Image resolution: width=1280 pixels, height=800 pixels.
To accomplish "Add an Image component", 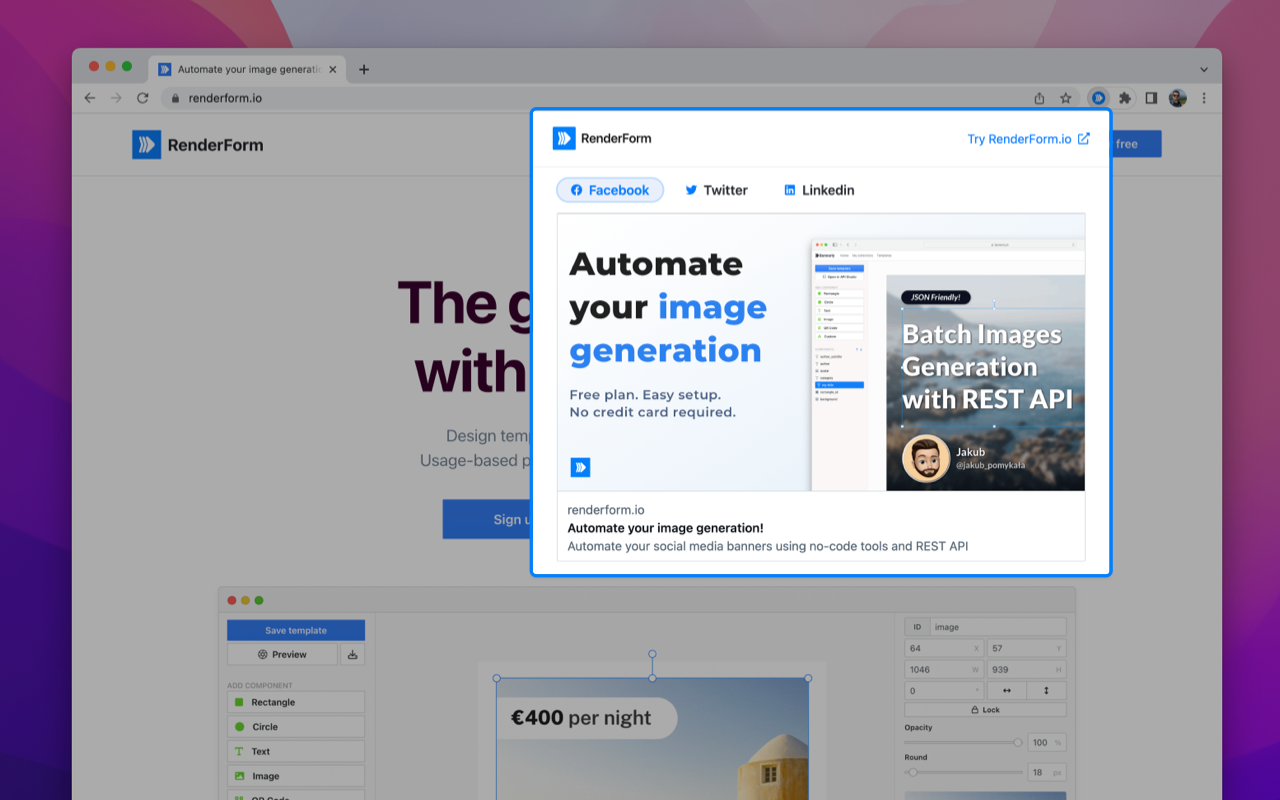I will coord(295,775).
